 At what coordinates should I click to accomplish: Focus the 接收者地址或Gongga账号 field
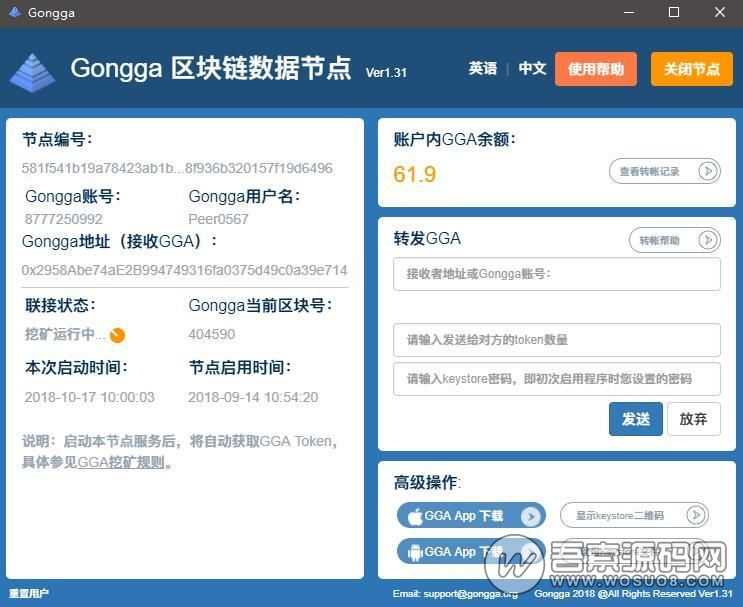tap(556, 274)
